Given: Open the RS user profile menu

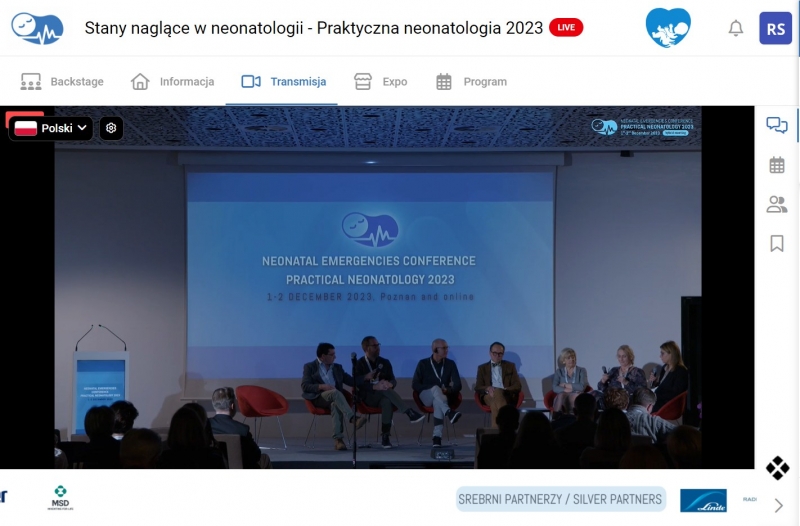Looking at the screenshot, I should pos(776,28).
